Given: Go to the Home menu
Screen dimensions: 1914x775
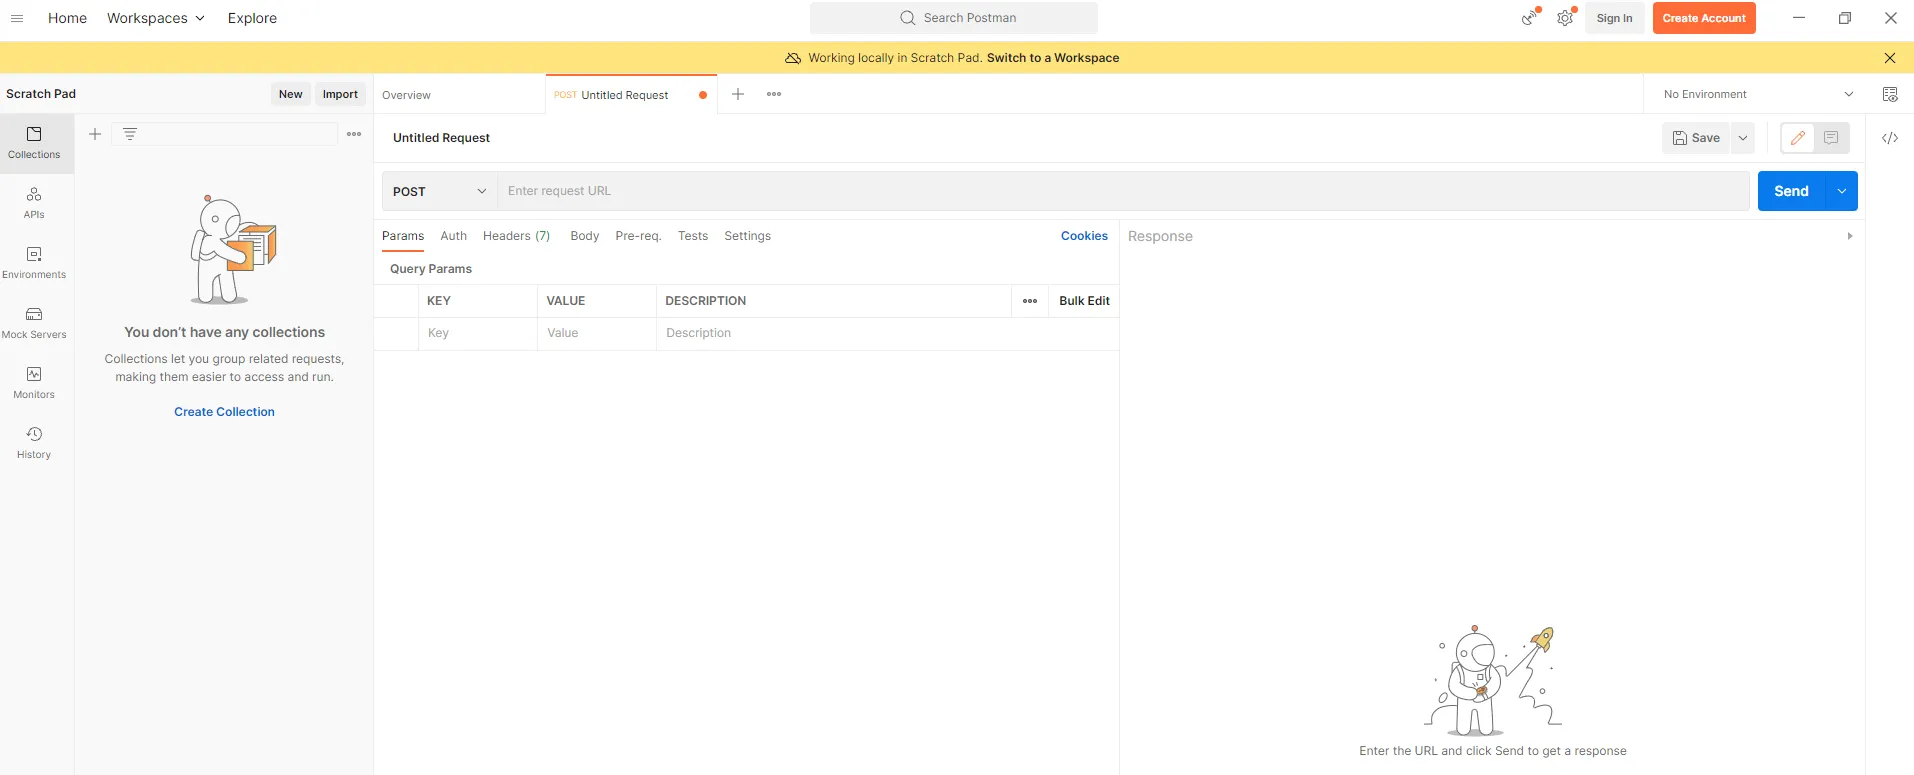Looking at the screenshot, I should tap(67, 18).
